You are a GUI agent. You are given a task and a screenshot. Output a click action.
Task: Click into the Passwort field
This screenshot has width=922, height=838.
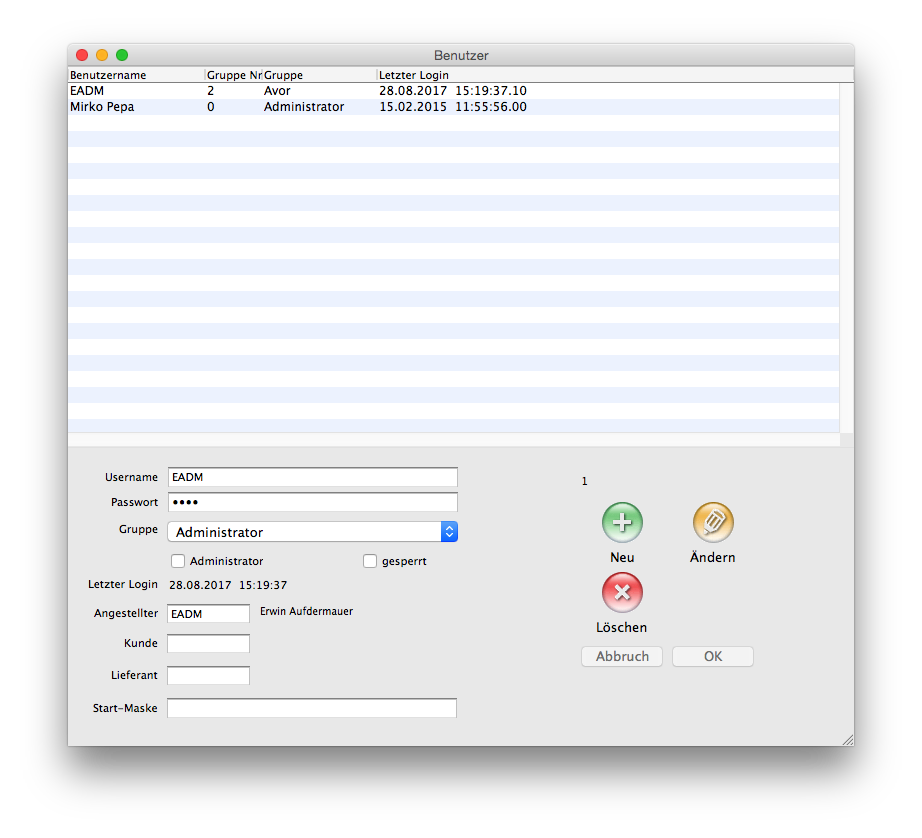pyautogui.click(x=312, y=502)
